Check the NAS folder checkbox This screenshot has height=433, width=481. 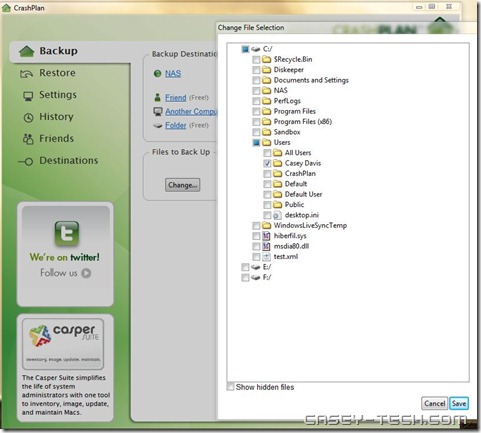[256, 91]
